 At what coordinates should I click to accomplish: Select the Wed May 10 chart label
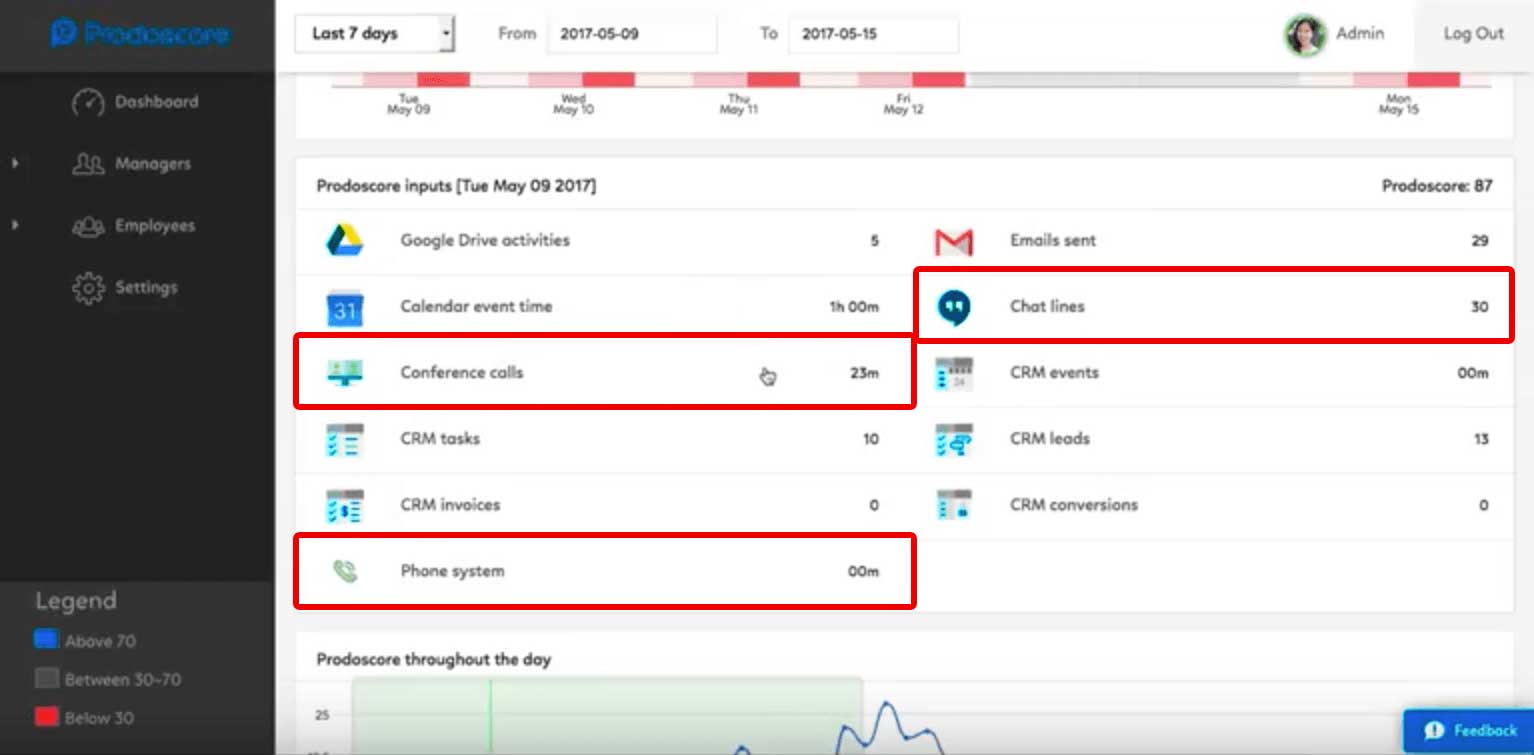coord(573,105)
